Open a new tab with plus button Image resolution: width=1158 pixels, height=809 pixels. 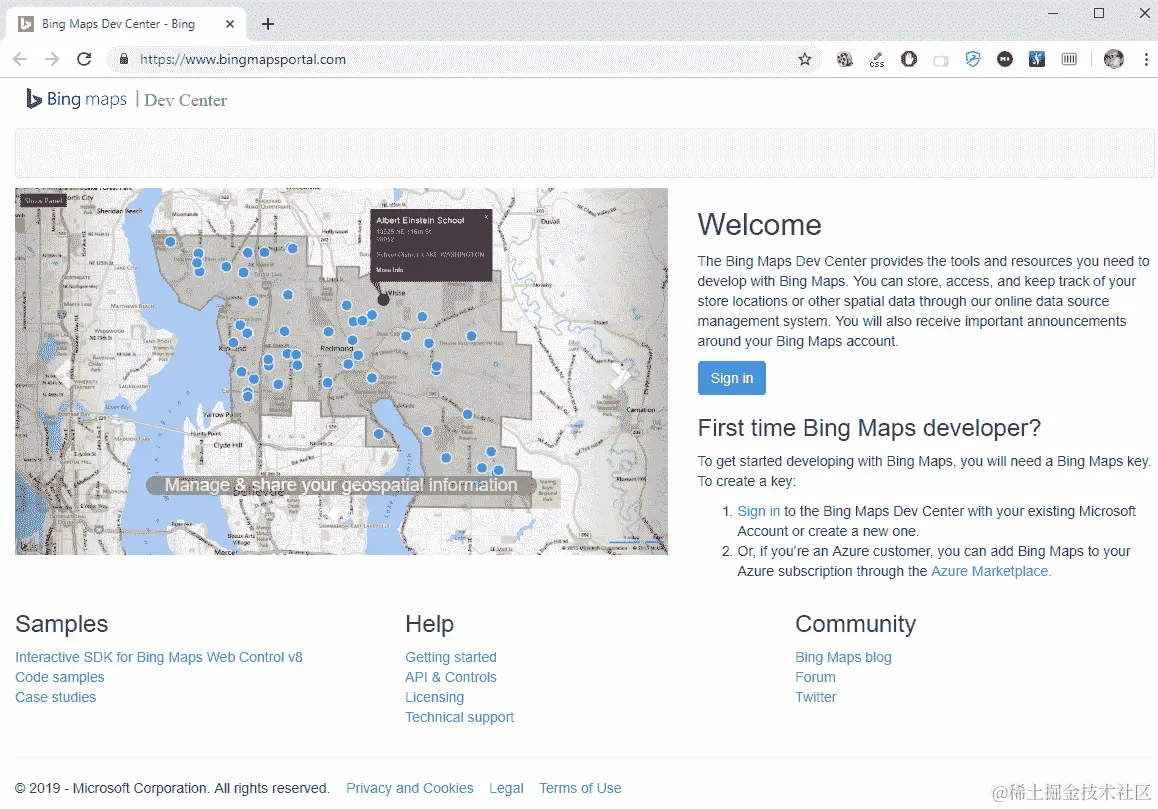pyautogui.click(x=268, y=24)
